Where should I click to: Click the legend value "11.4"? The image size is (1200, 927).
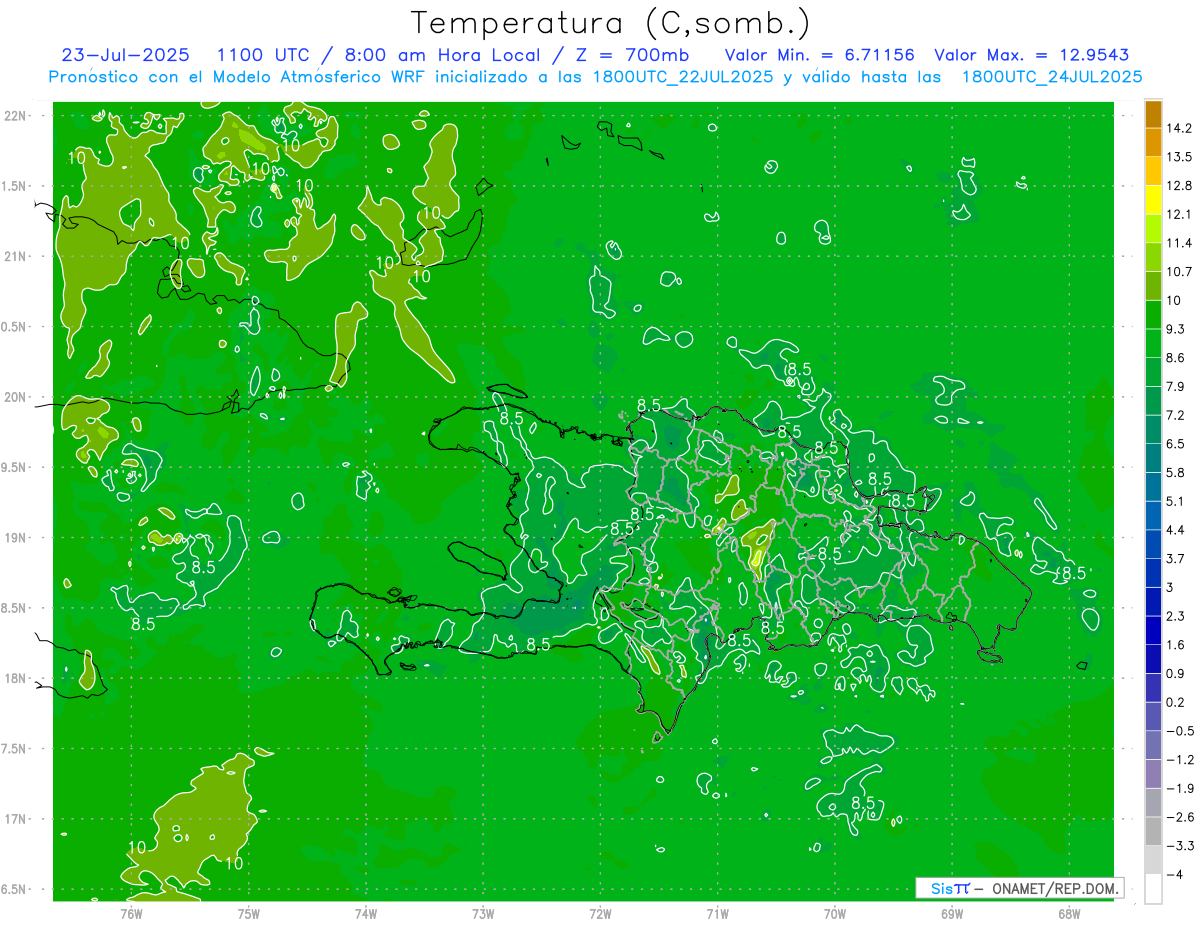click(x=1179, y=243)
